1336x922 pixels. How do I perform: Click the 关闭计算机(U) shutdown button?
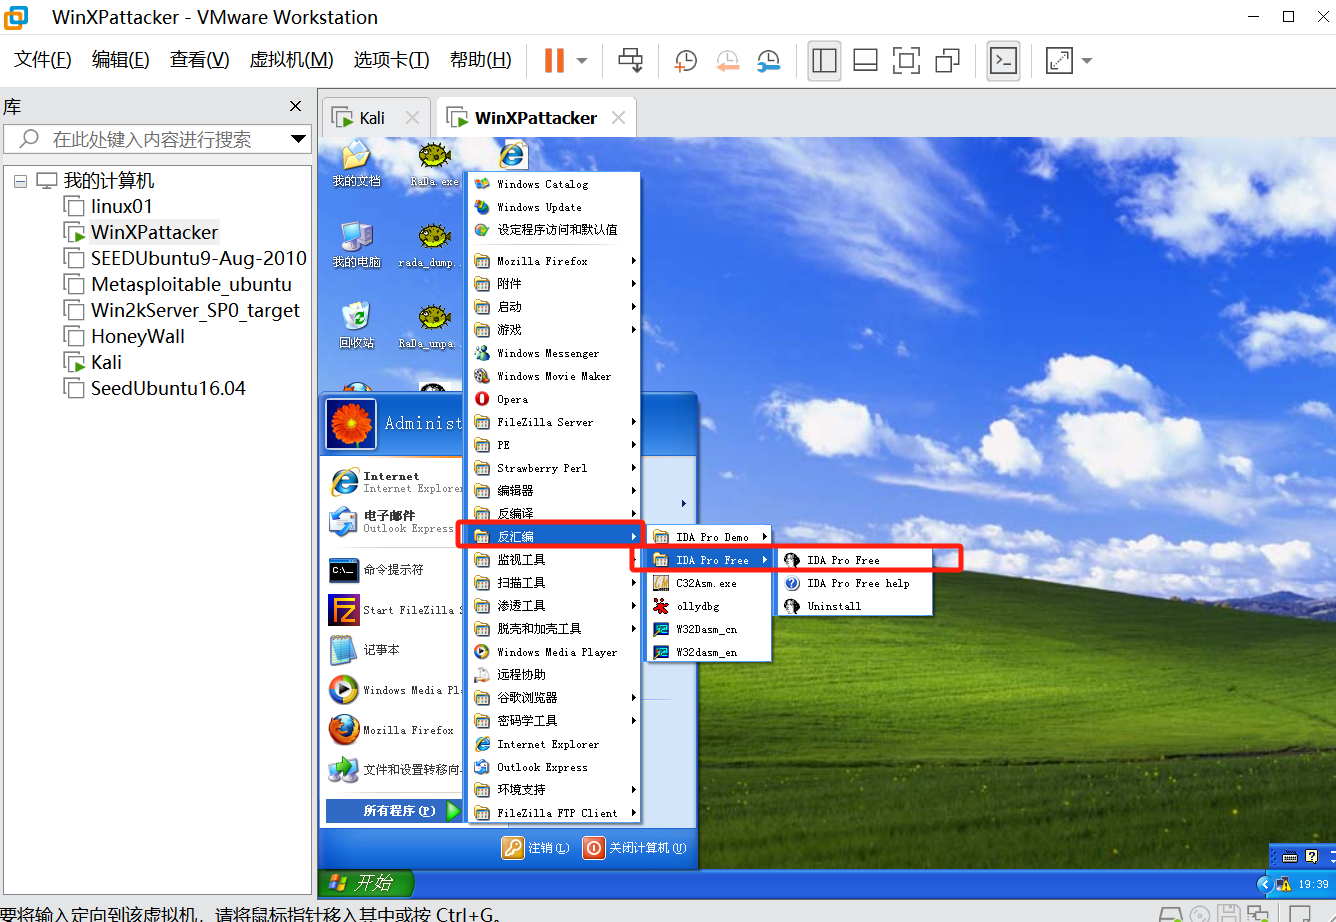point(634,848)
